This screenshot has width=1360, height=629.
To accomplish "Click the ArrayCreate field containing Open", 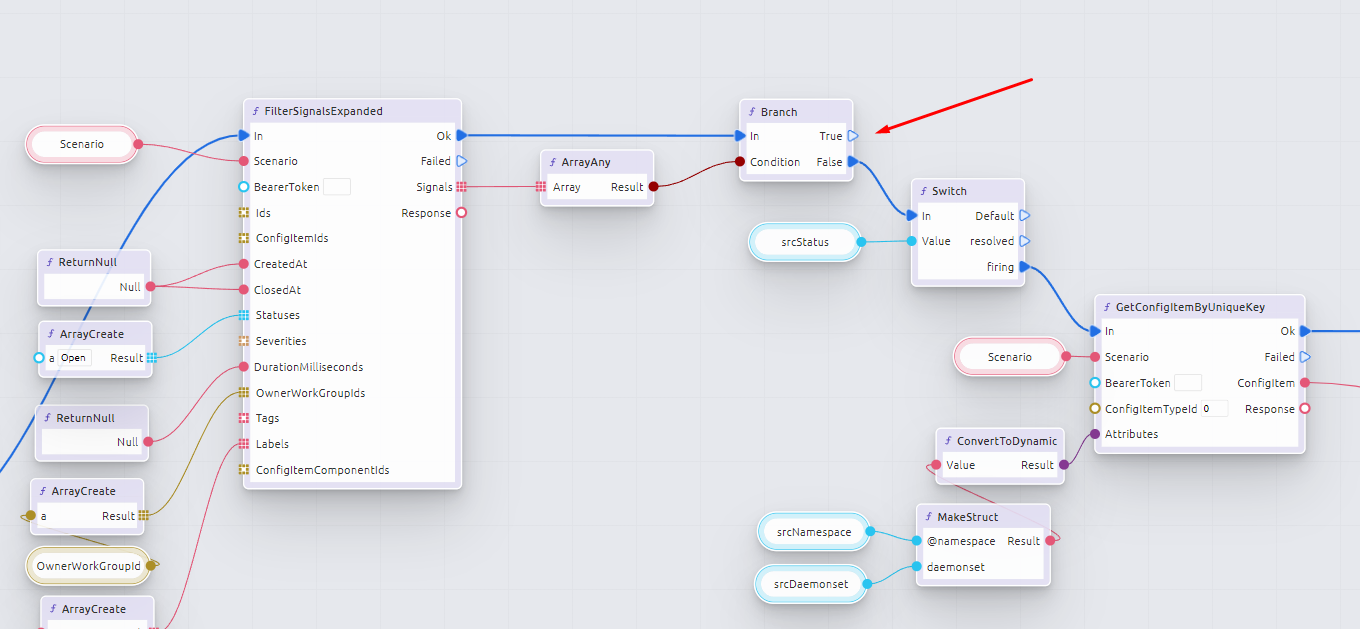I will [75, 358].
